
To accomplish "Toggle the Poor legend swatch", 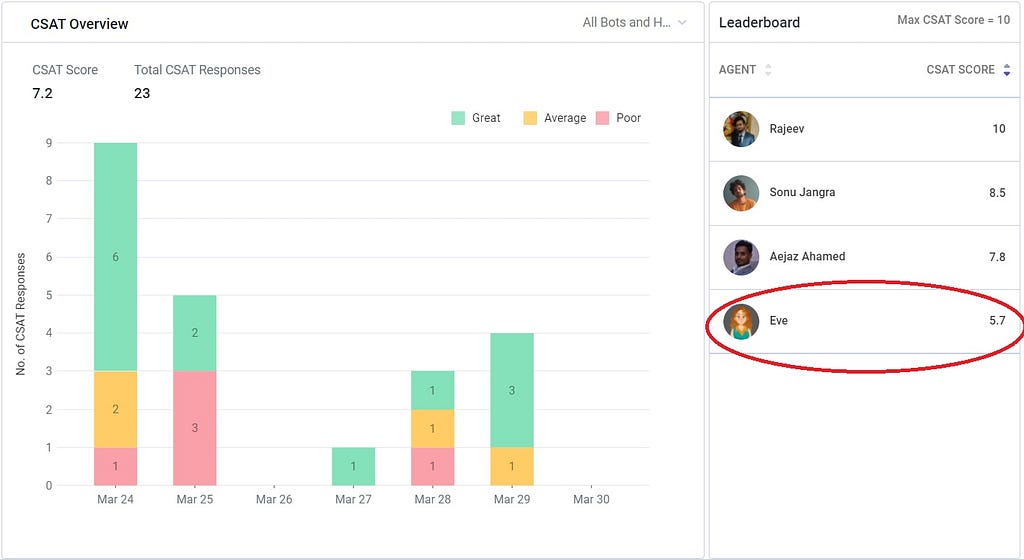I will pyautogui.click(x=602, y=118).
